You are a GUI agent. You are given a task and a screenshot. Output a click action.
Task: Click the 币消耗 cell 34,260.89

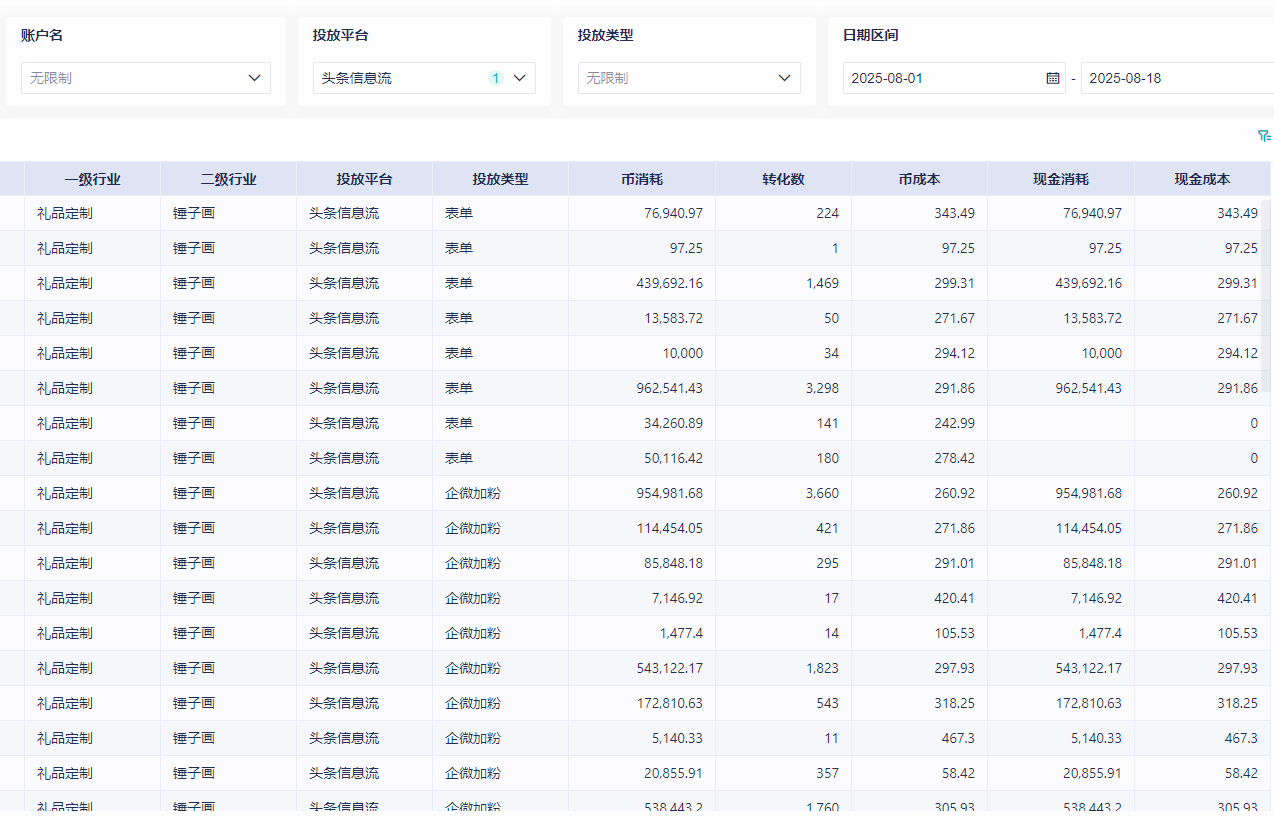click(x=642, y=423)
